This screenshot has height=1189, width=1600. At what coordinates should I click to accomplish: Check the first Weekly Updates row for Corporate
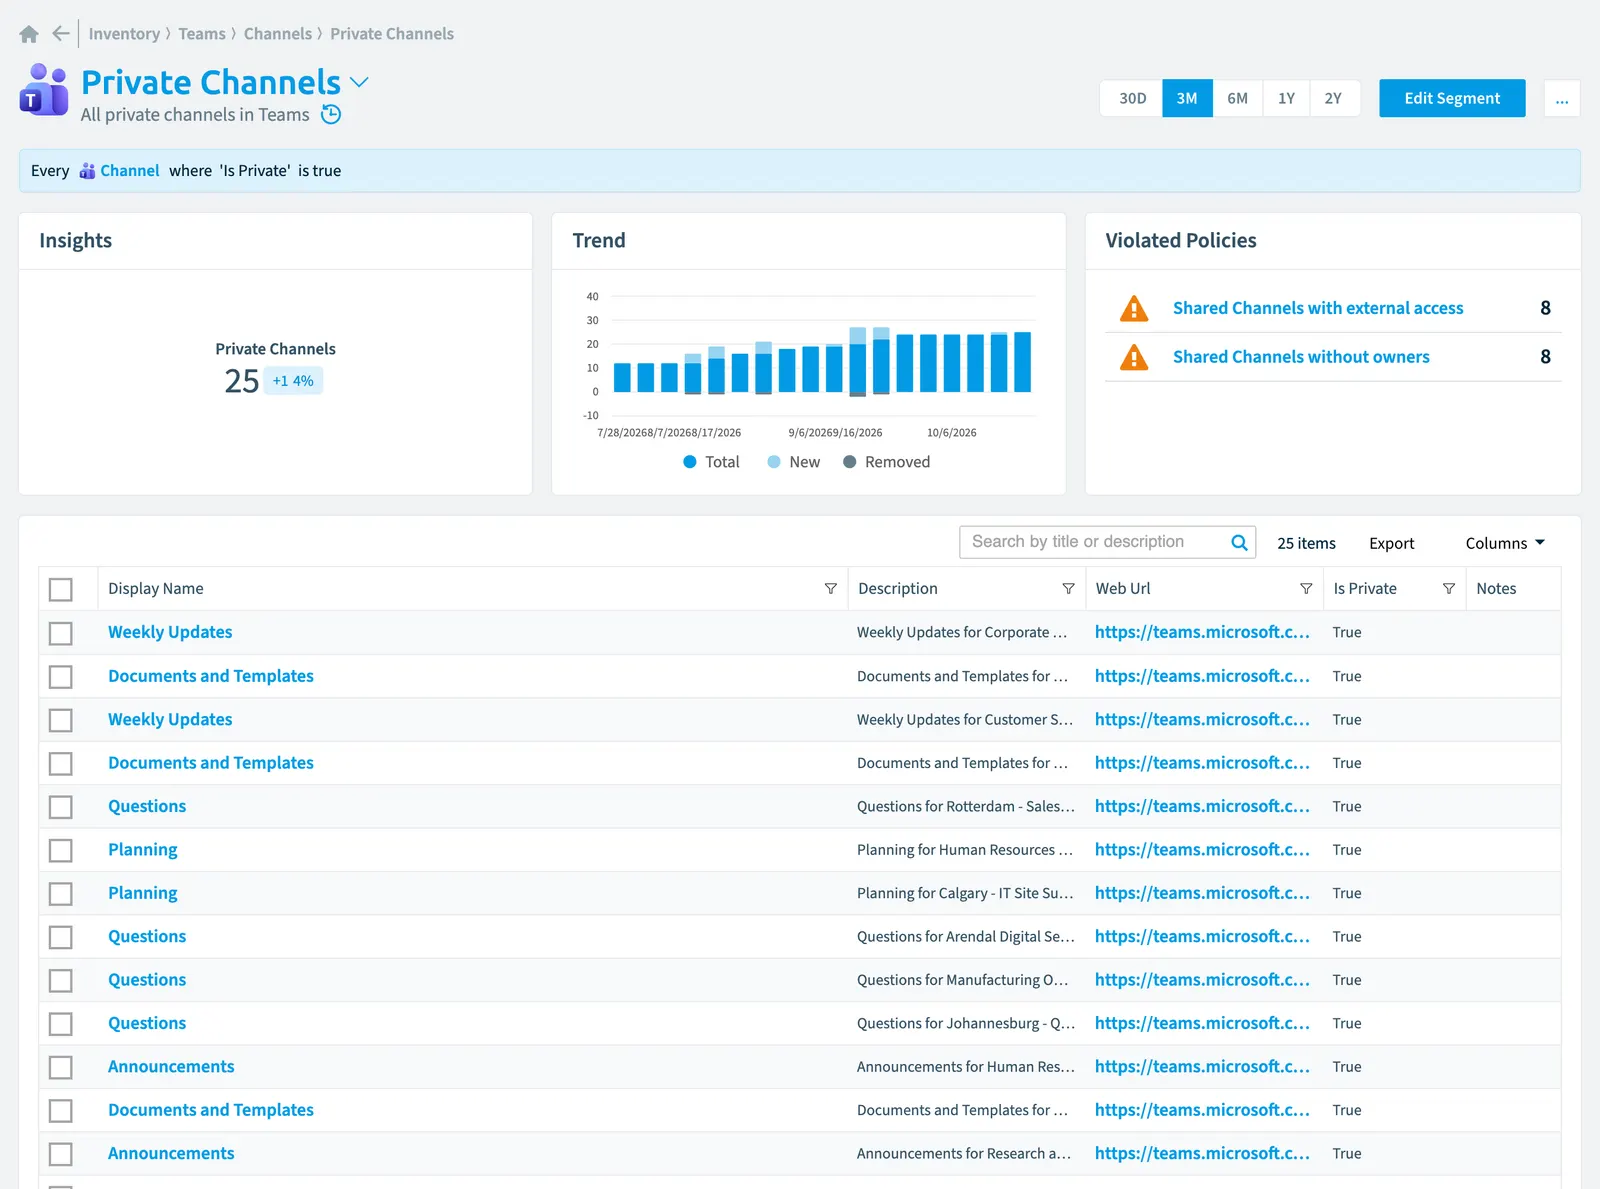(x=61, y=633)
